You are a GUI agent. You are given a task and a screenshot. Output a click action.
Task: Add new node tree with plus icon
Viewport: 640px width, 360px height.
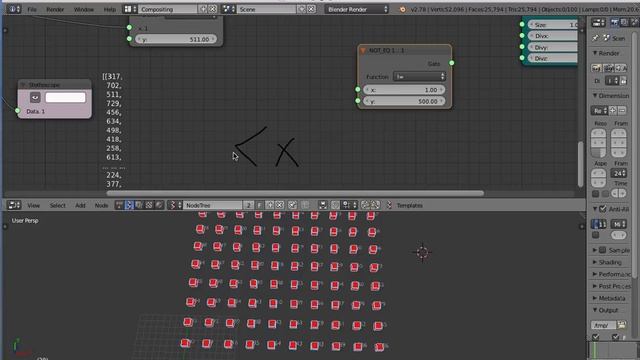pos(269,205)
